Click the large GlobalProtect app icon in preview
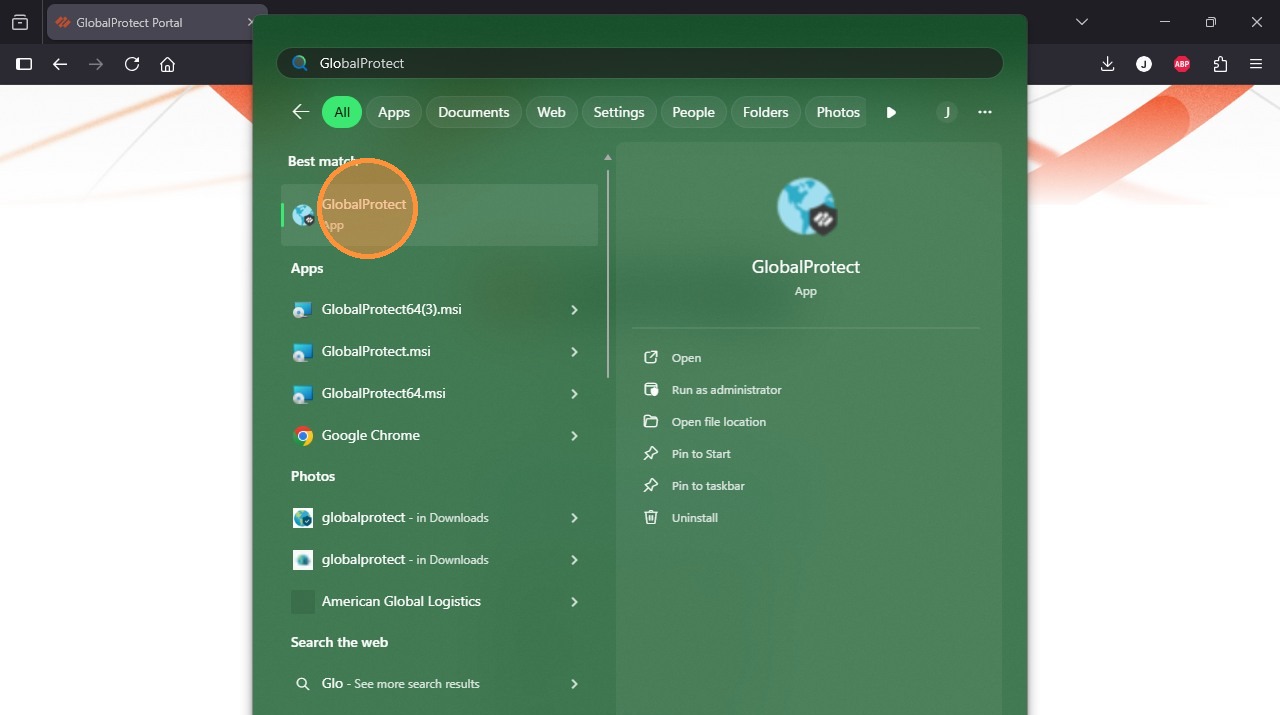The image size is (1280, 715). [806, 207]
